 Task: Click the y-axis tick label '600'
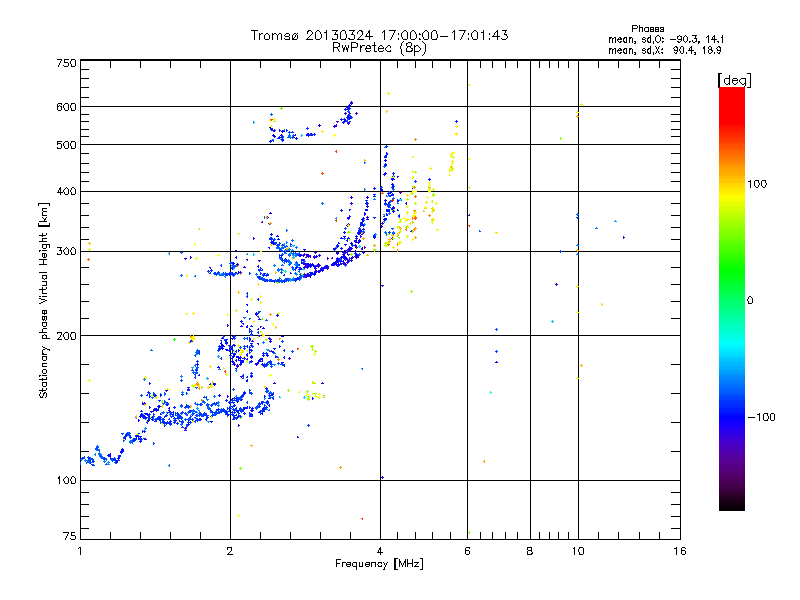[66, 107]
